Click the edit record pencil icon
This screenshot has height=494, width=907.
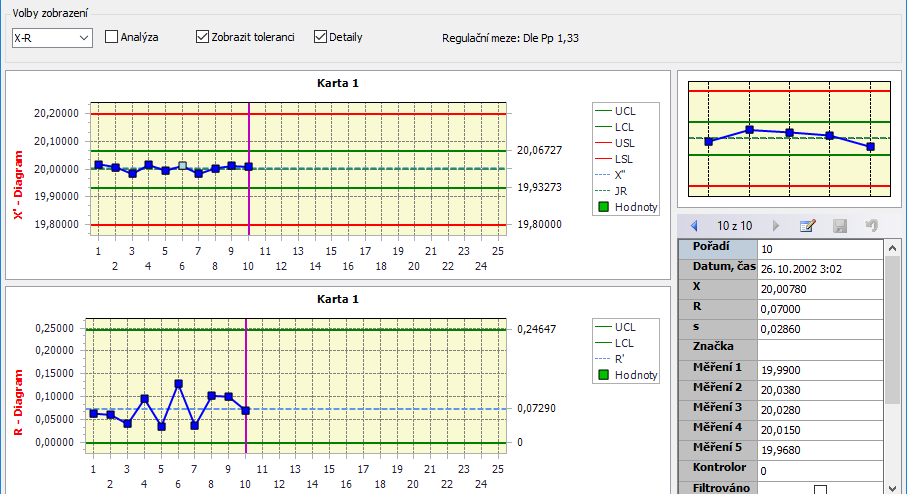pos(808,226)
